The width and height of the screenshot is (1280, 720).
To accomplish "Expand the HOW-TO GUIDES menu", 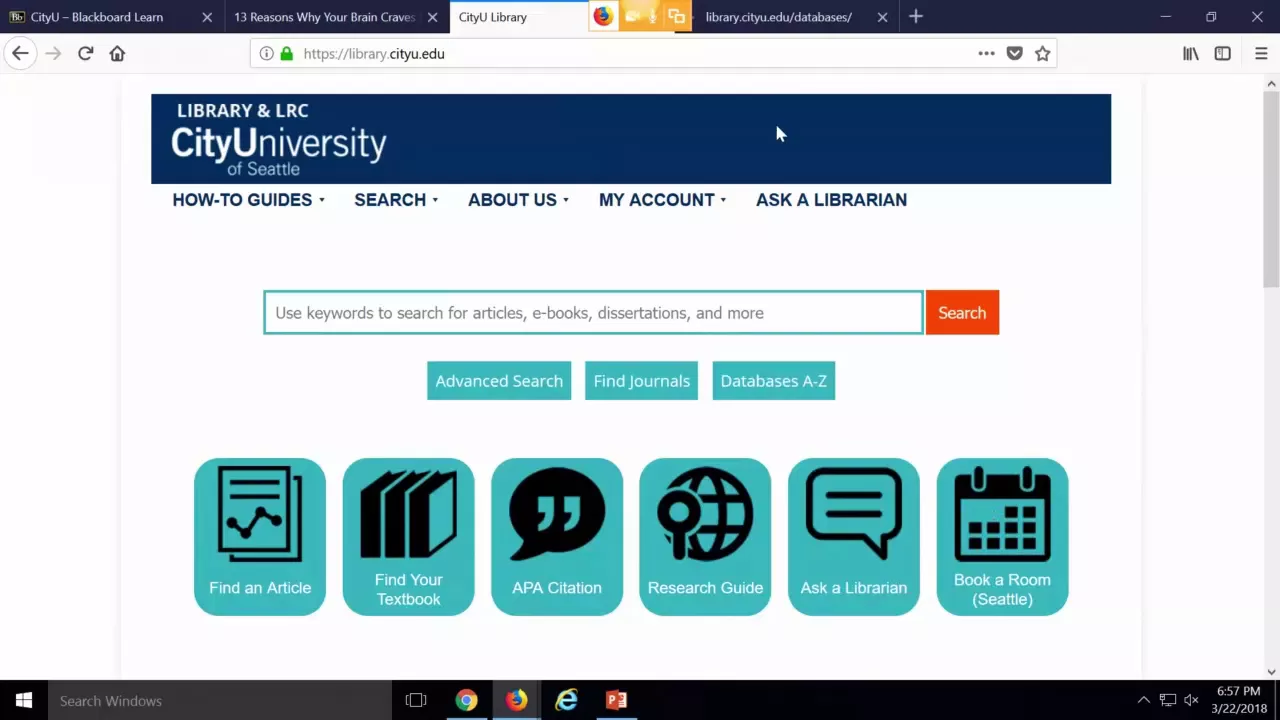I will [x=248, y=200].
